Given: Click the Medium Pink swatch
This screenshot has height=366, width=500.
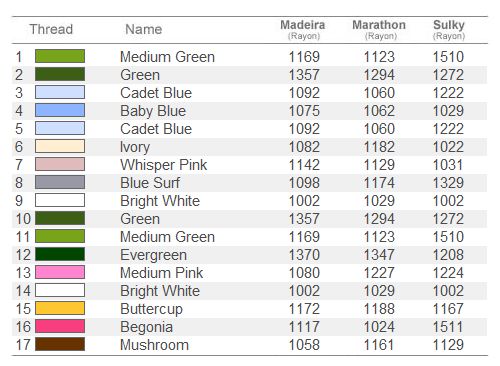Looking at the screenshot, I should [60, 272].
